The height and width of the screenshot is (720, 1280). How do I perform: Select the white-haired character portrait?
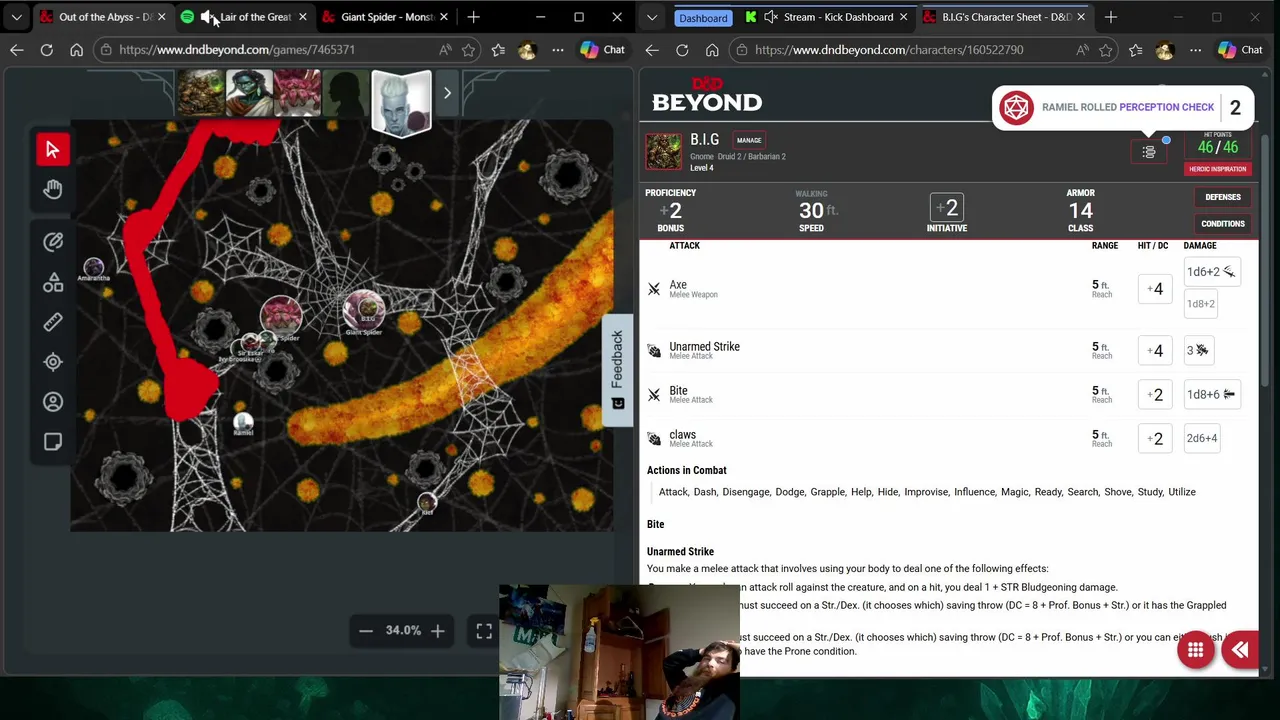(402, 103)
